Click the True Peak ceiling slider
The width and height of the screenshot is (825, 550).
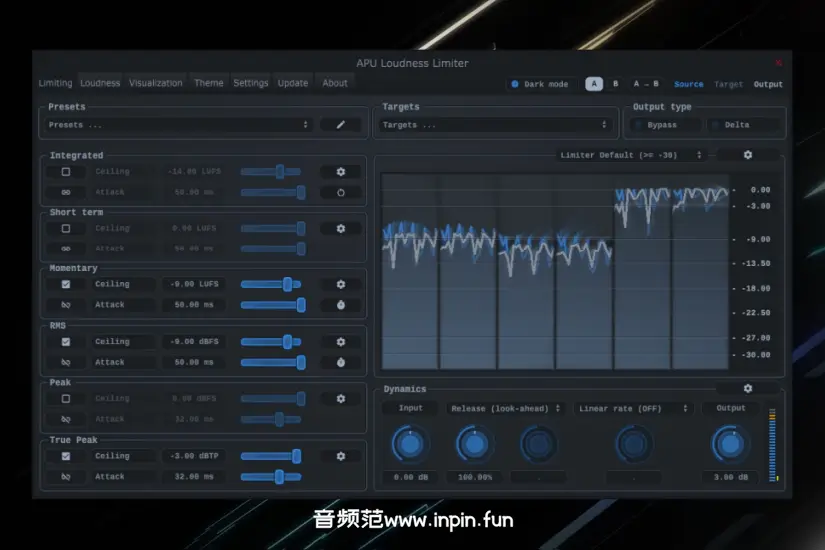coord(271,456)
